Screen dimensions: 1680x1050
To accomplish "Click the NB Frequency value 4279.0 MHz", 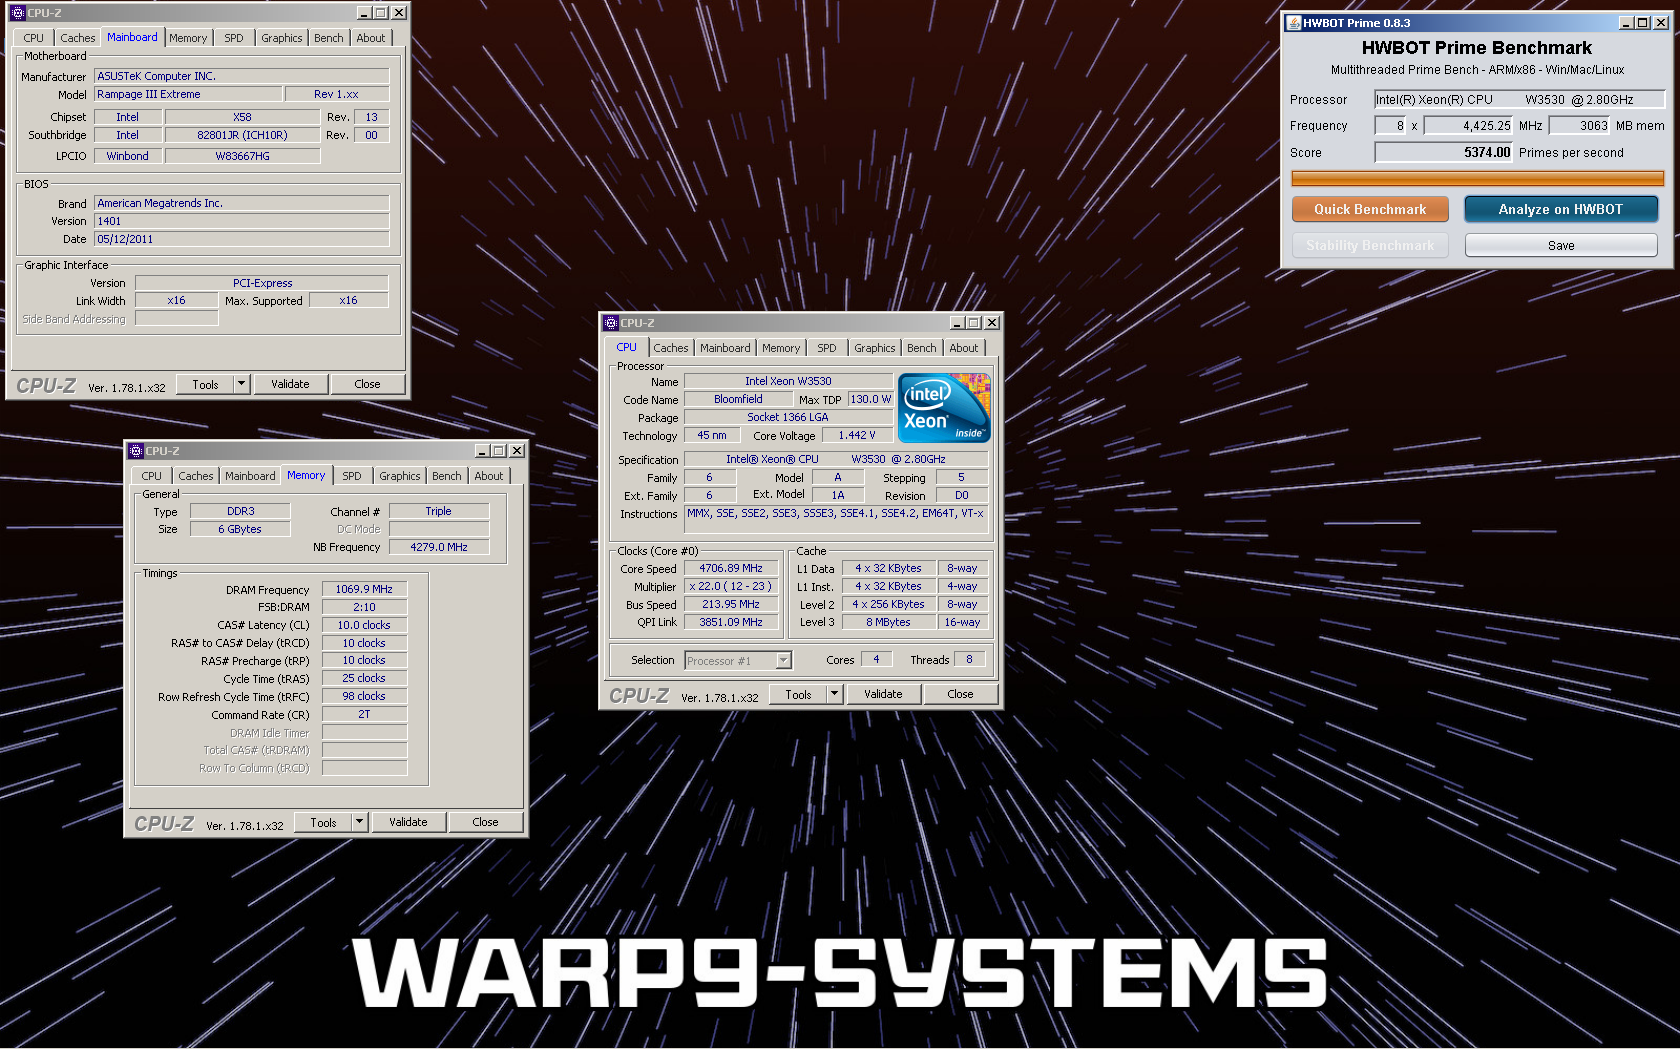I will pos(439,547).
